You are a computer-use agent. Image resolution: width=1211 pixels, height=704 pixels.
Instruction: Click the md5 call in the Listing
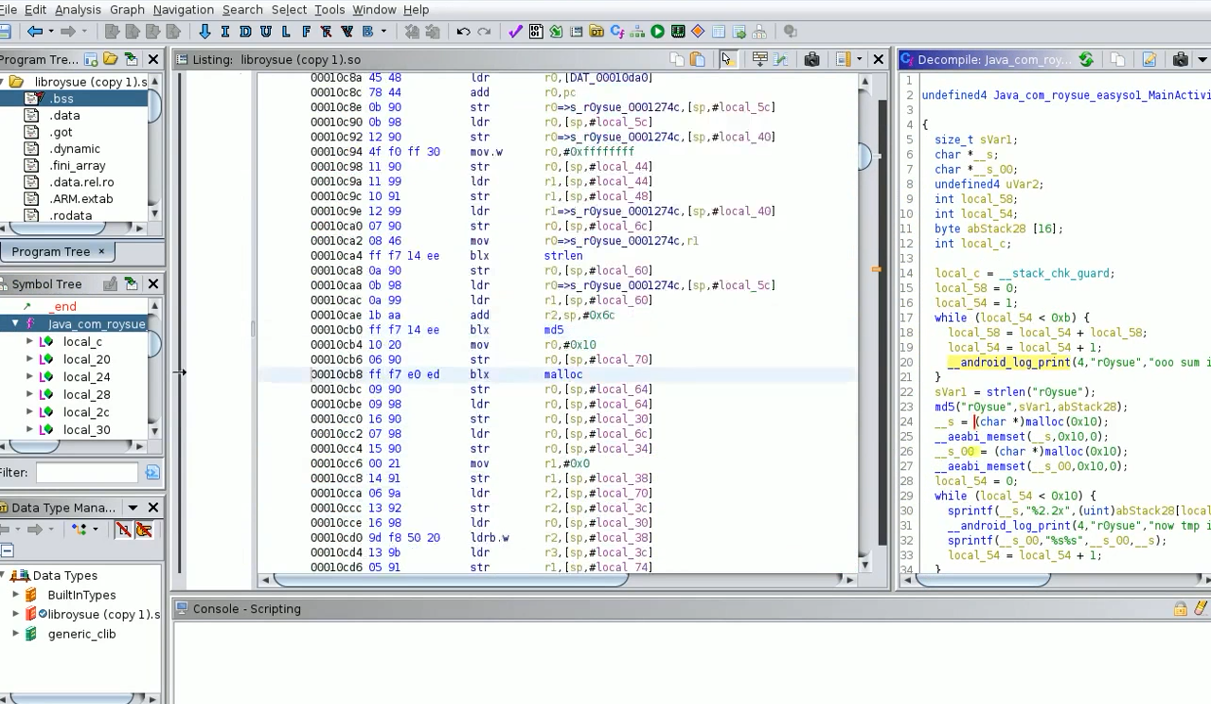[x=554, y=330]
